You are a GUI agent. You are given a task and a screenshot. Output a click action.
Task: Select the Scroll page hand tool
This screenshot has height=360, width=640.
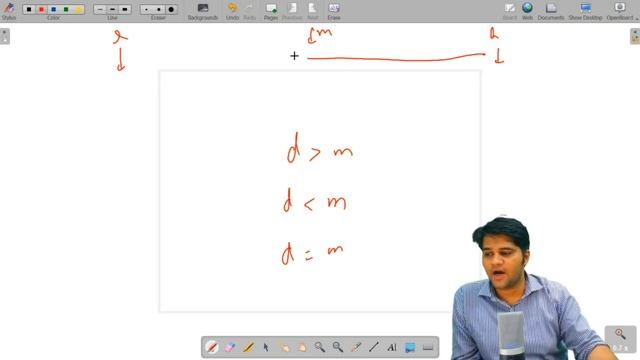302,347
